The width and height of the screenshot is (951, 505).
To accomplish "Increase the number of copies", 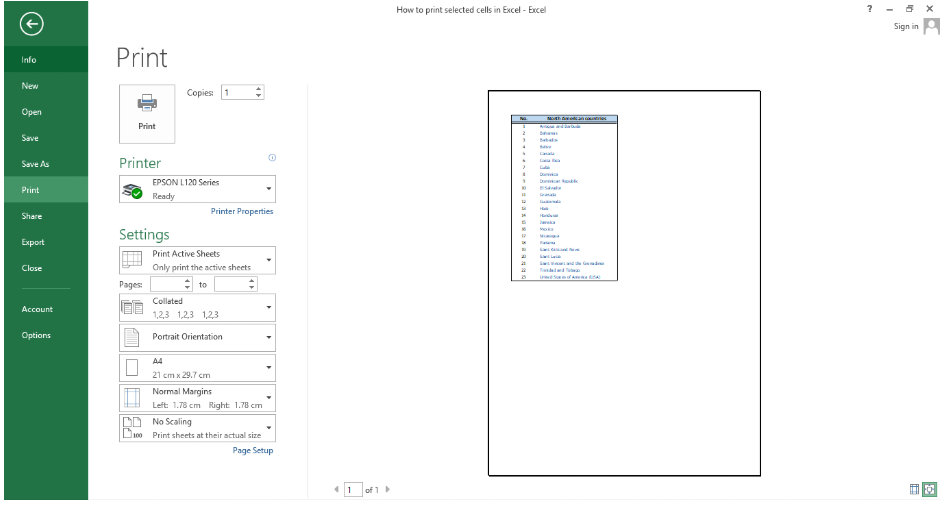I will click(x=258, y=89).
